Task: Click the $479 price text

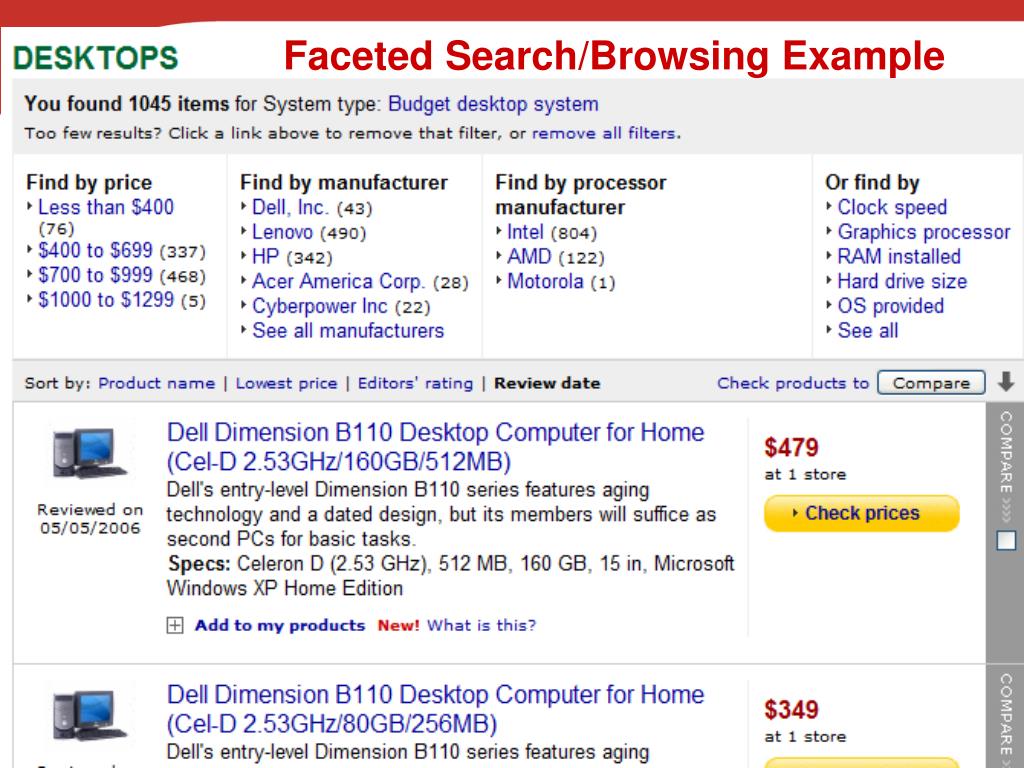Action: click(x=792, y=448)
